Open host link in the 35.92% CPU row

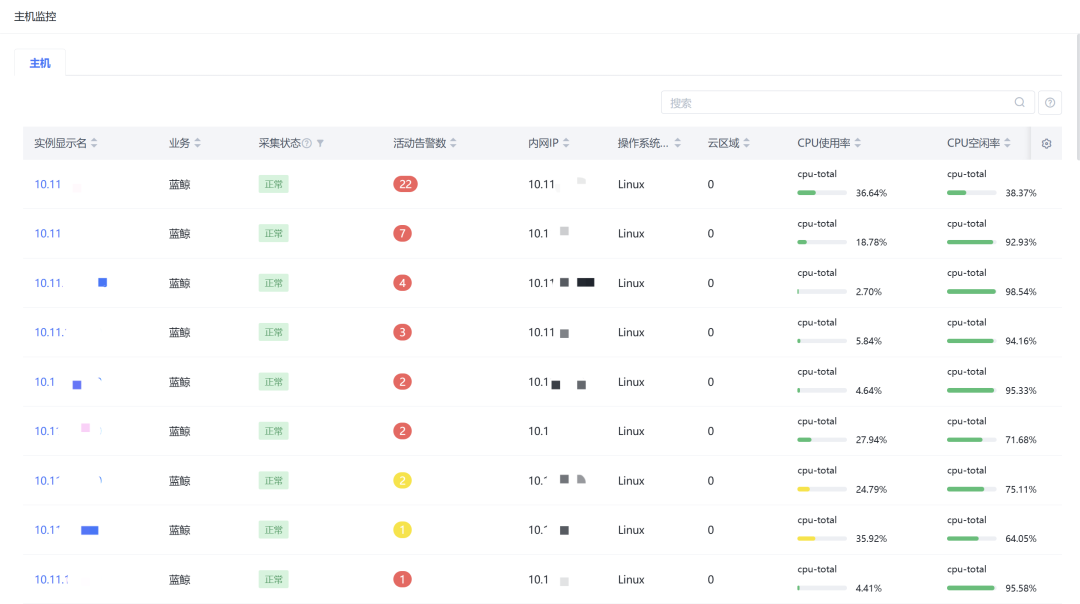coord(47,530)
